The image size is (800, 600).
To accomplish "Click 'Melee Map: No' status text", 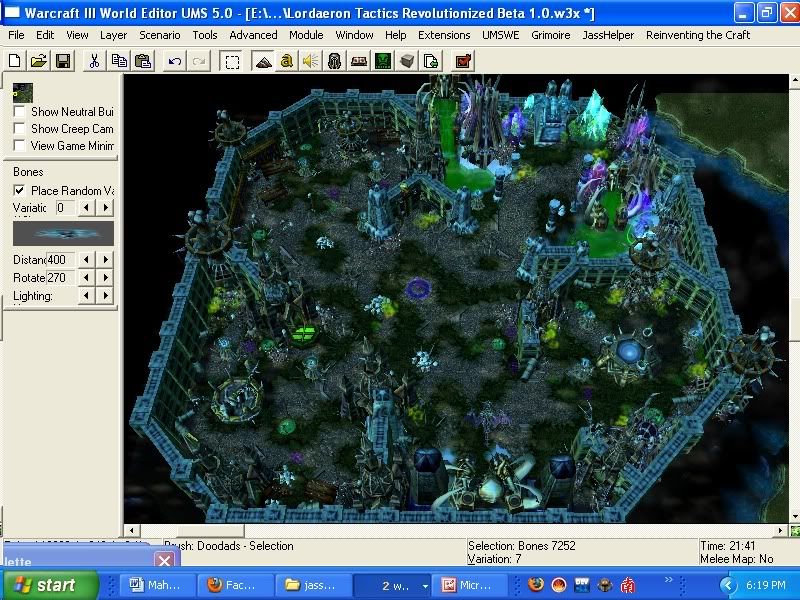I will tap(736, 559).
